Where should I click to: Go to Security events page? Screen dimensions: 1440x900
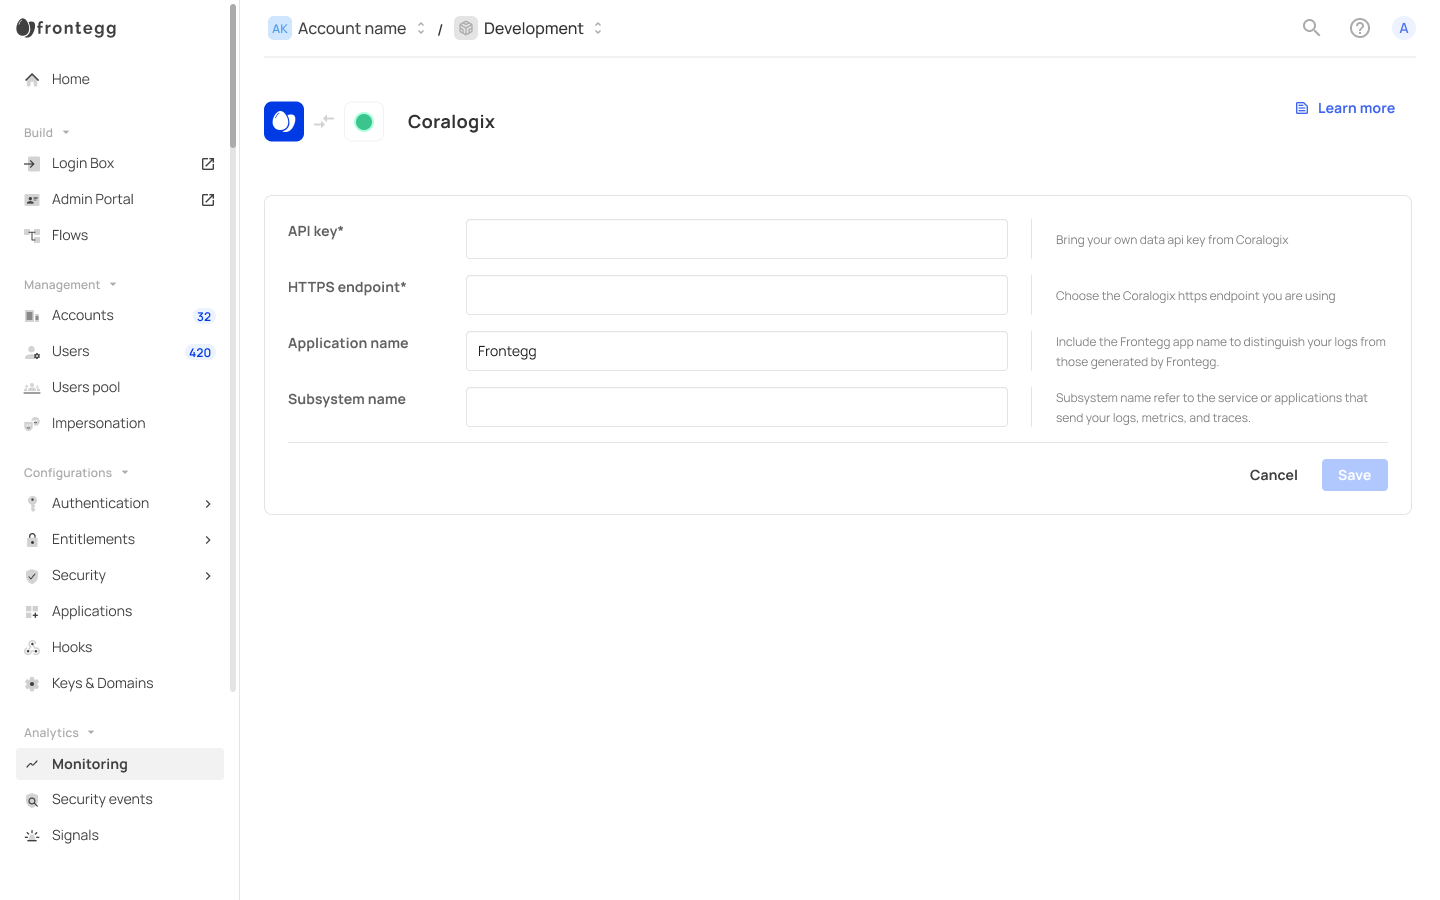pyautogui.click(x=102, y=800)
